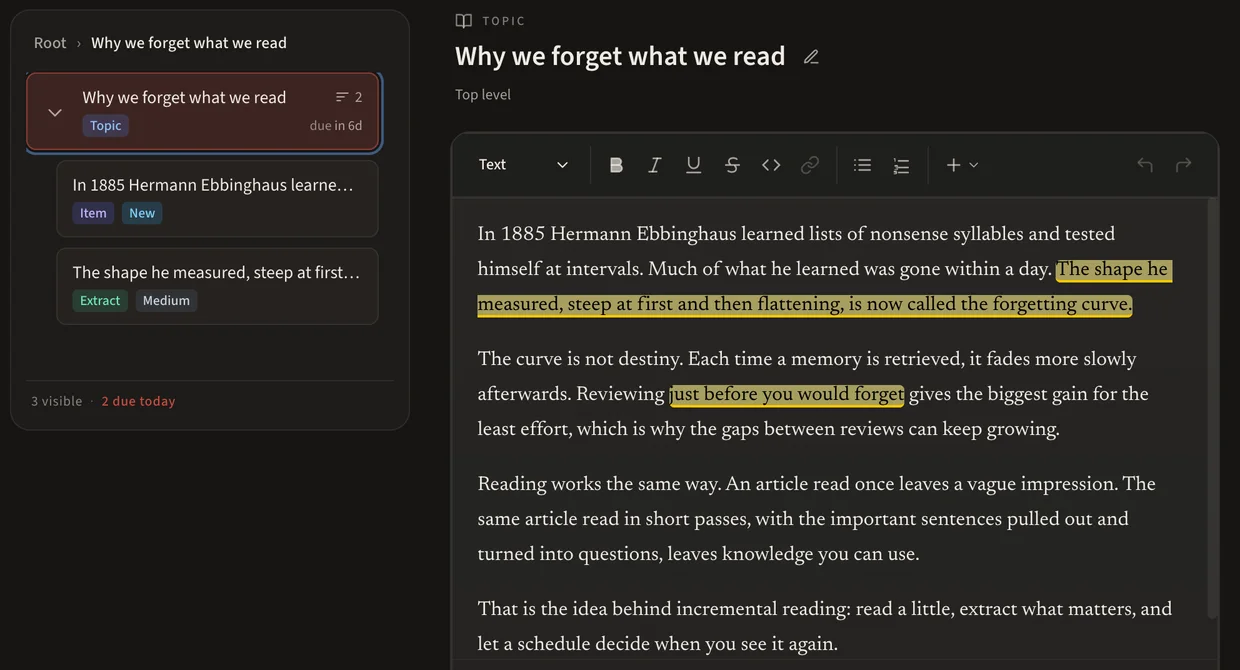Click the Top level label

[483, 95]
